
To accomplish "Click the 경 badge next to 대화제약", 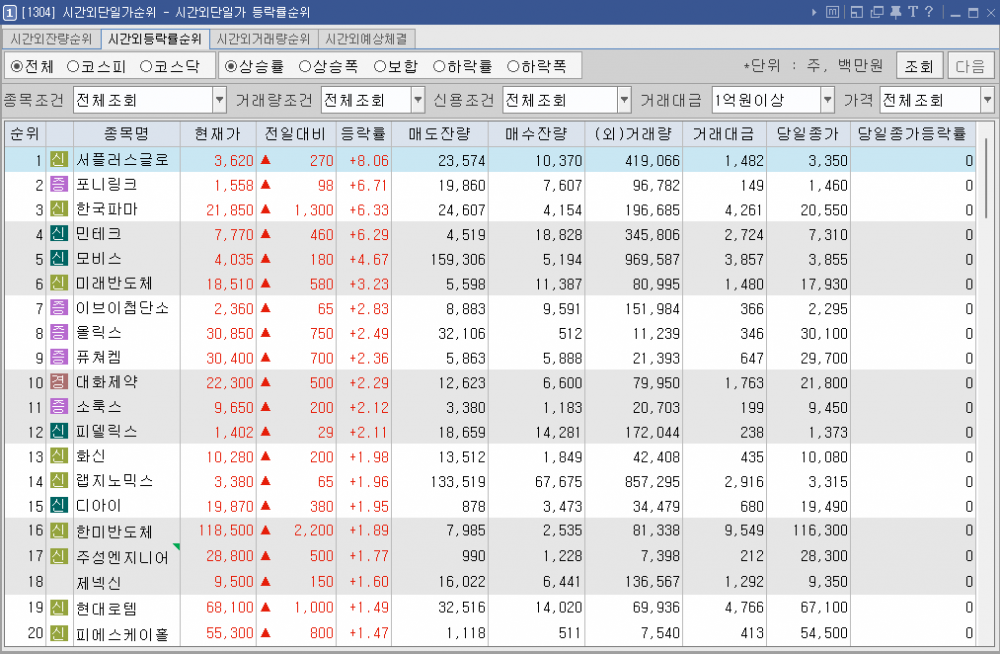I will (58, 382).
